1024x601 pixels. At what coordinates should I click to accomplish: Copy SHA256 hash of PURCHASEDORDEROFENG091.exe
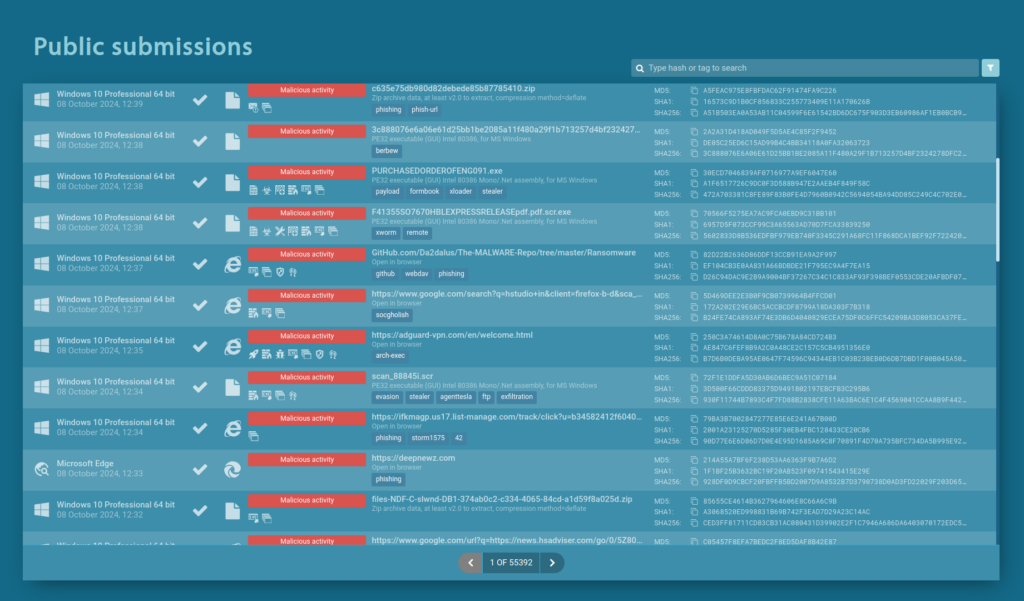(694, 195)
